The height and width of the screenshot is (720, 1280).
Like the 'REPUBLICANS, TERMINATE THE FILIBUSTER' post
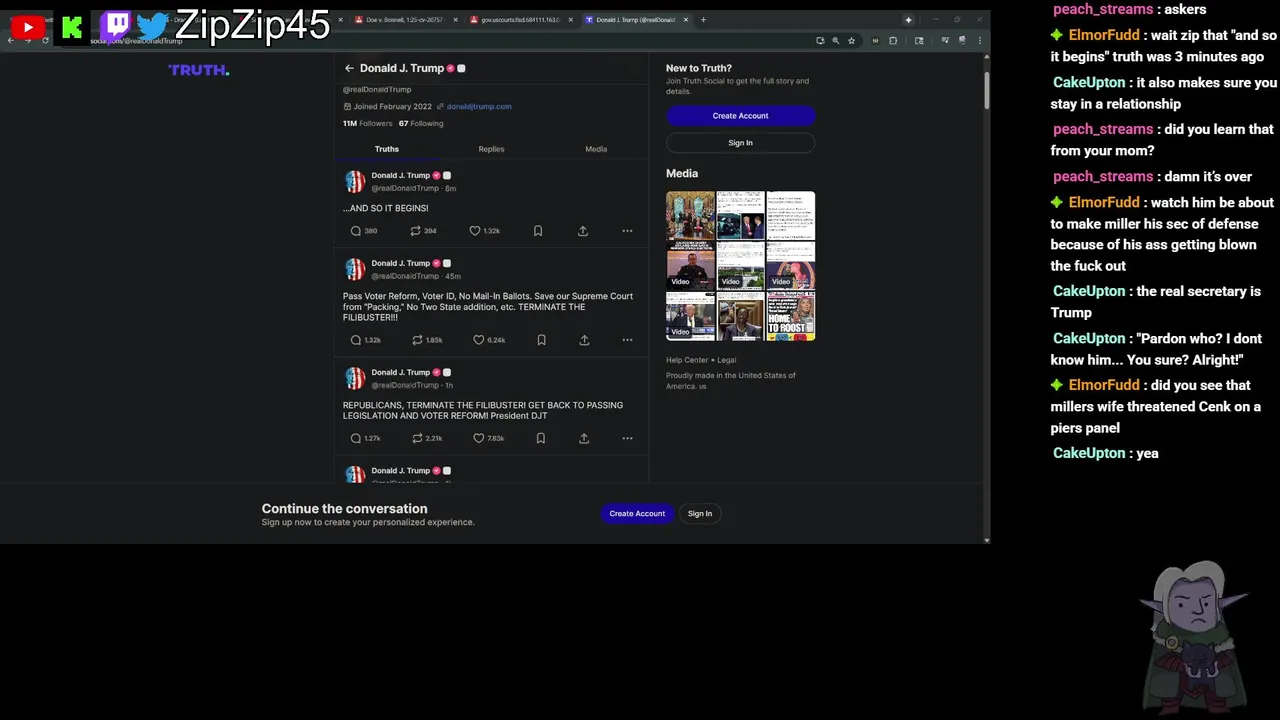(x=478, y=438)
